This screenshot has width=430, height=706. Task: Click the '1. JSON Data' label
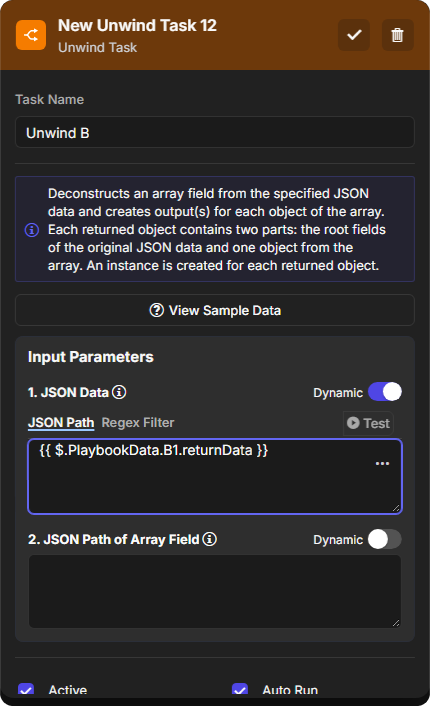[68, 392]
